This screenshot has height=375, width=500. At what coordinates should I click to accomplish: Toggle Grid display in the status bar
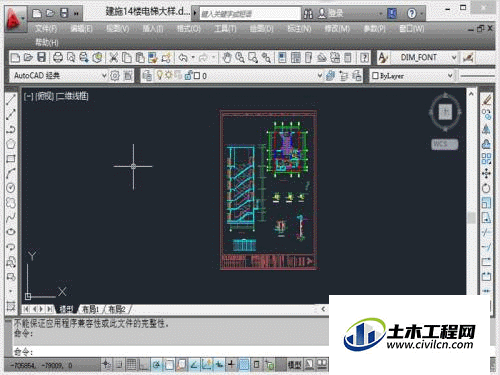131,365
